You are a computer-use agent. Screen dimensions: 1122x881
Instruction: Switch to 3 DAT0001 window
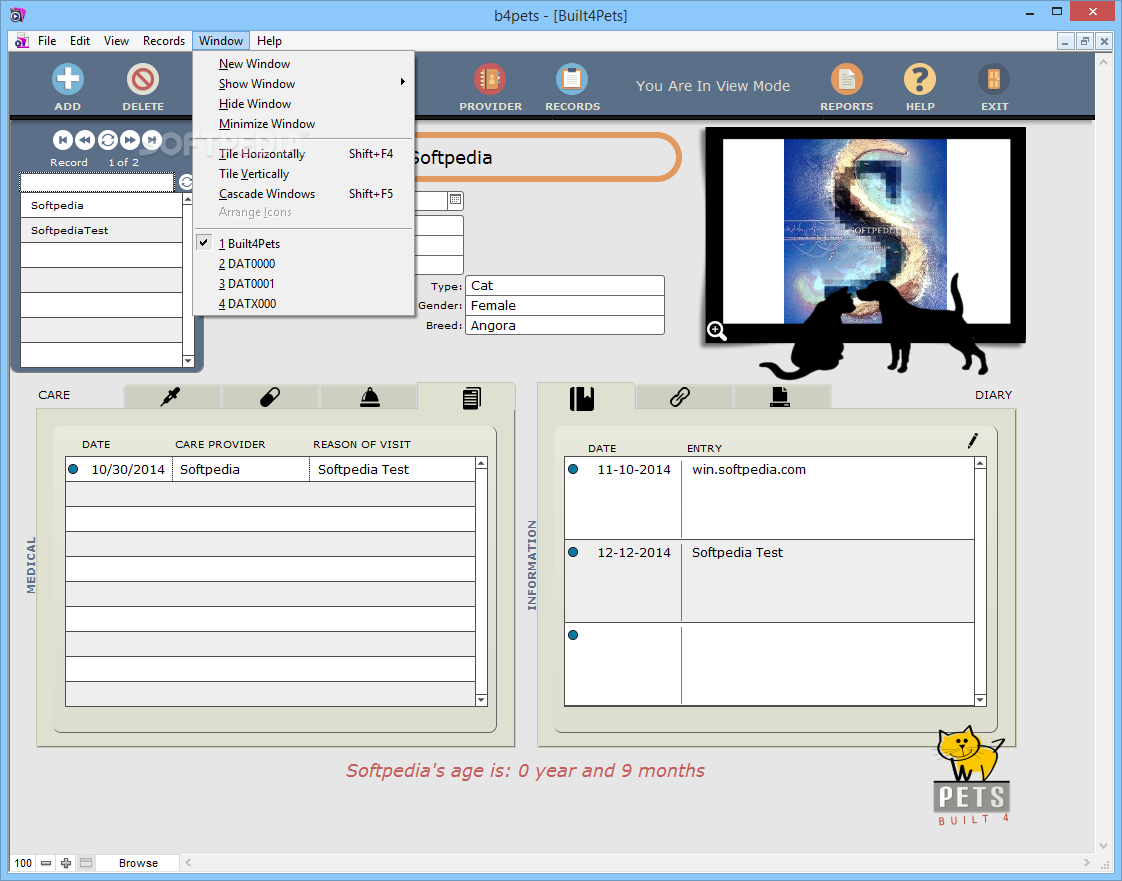[303, 283]
